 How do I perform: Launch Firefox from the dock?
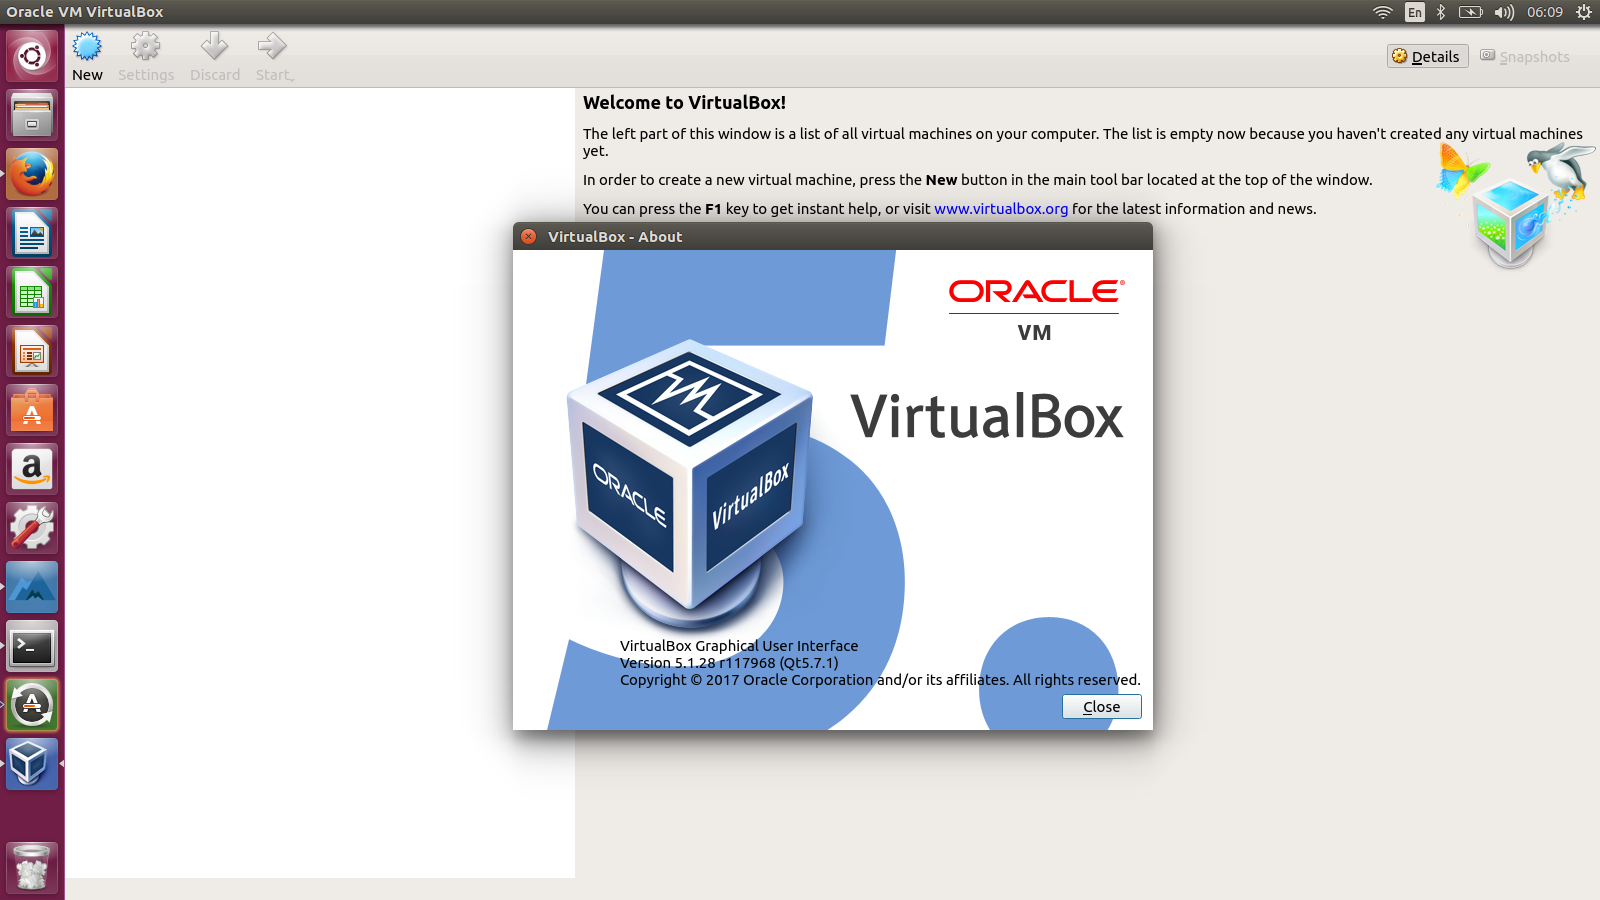point(32,174)
